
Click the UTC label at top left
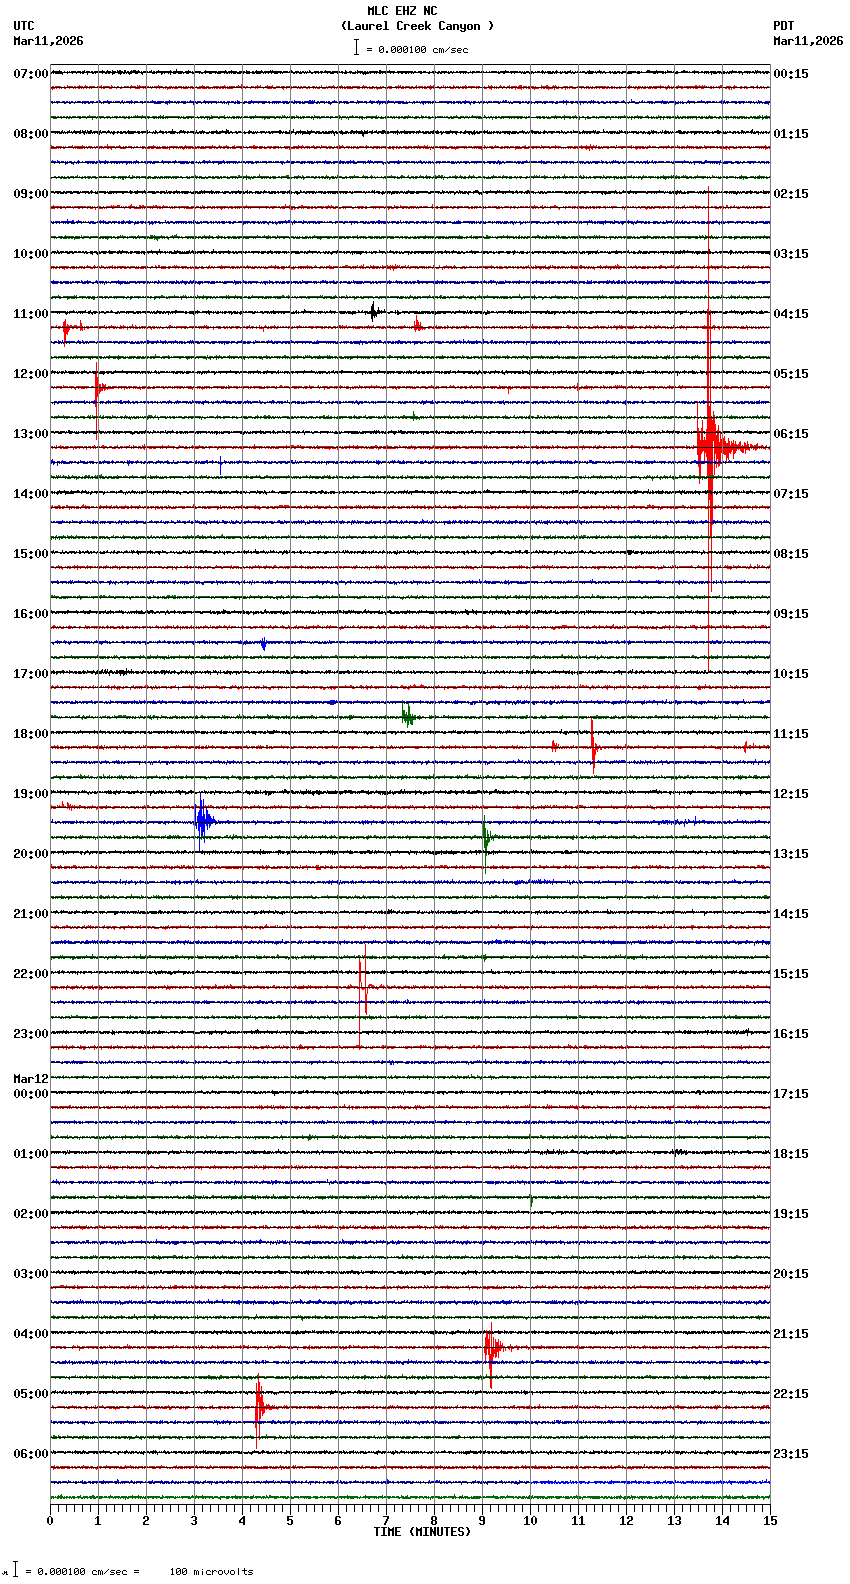(24, 26)
